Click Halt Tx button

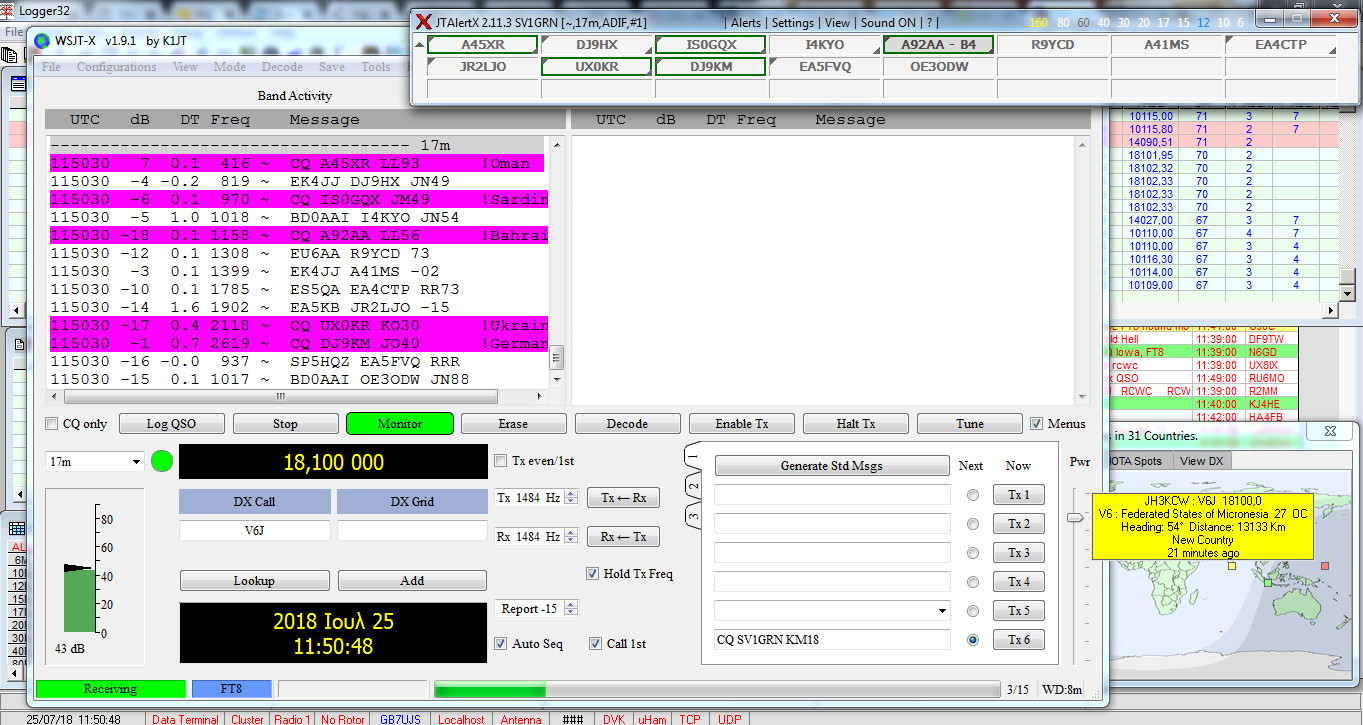point(855,424)
